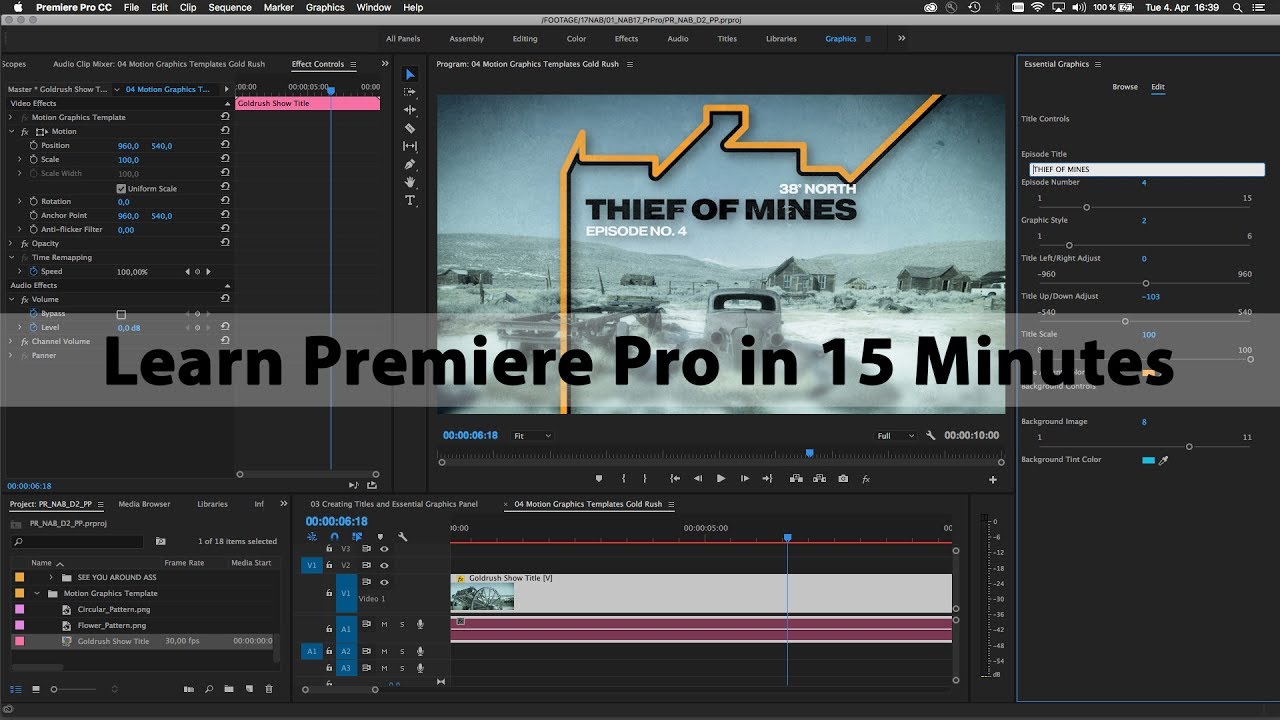The image size is (1280, 720).
Task: Open the program monitor wrench settings
Action: coord(931,436)
